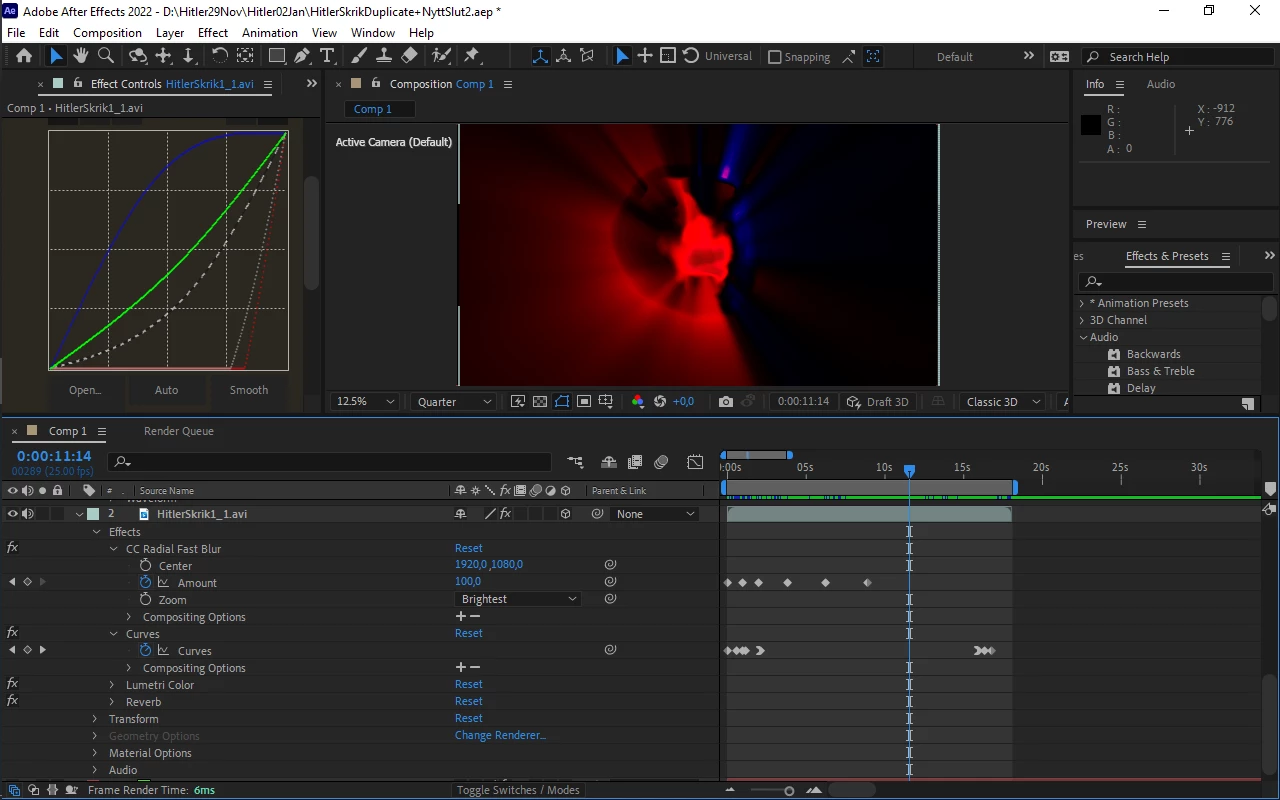
Task: Select the Zoom magnifier tool
Action: [106, 56]
